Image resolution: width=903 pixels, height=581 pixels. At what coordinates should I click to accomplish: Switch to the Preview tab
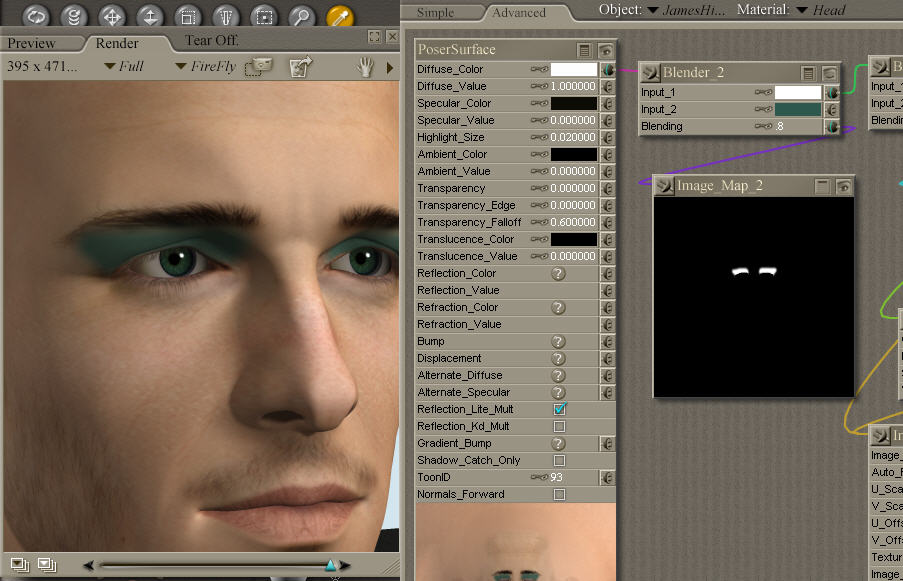pos(32,43)
